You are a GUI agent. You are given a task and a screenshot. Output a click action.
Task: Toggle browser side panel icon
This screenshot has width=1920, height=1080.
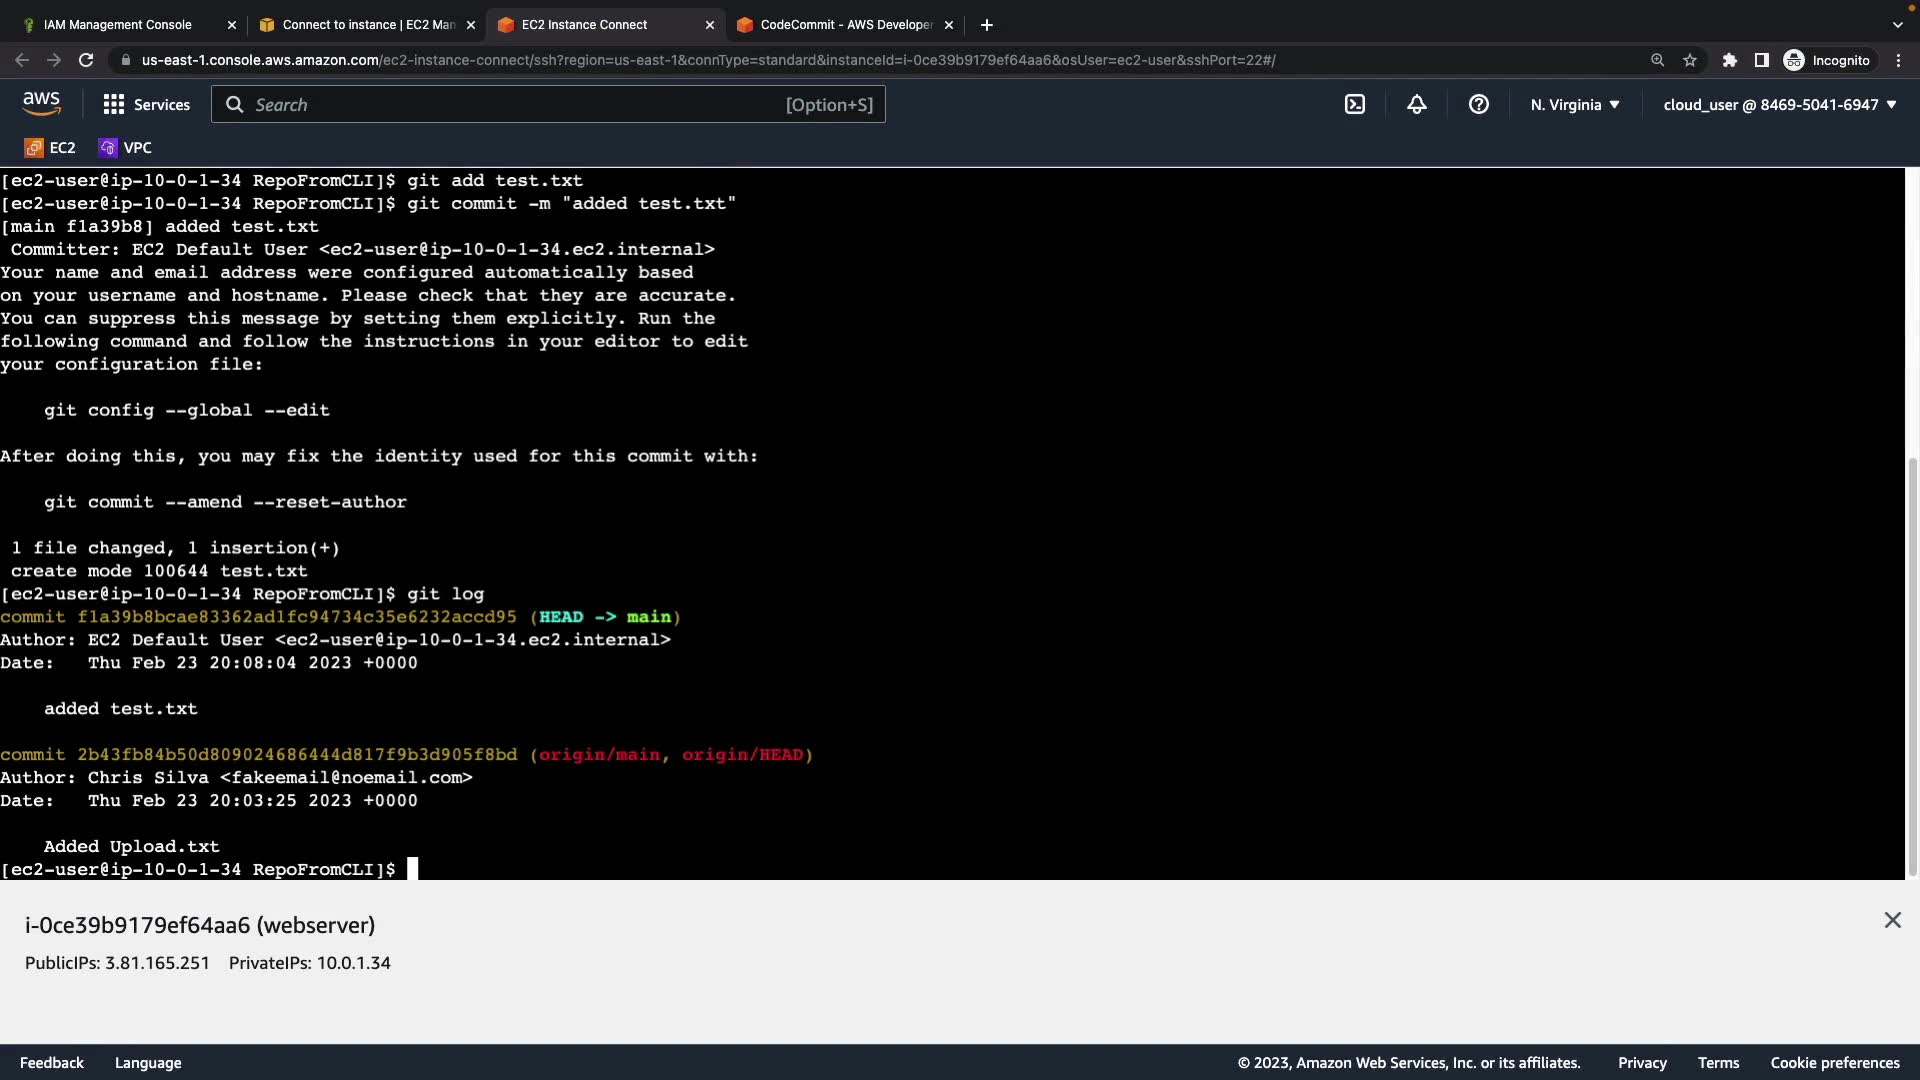1762,60
